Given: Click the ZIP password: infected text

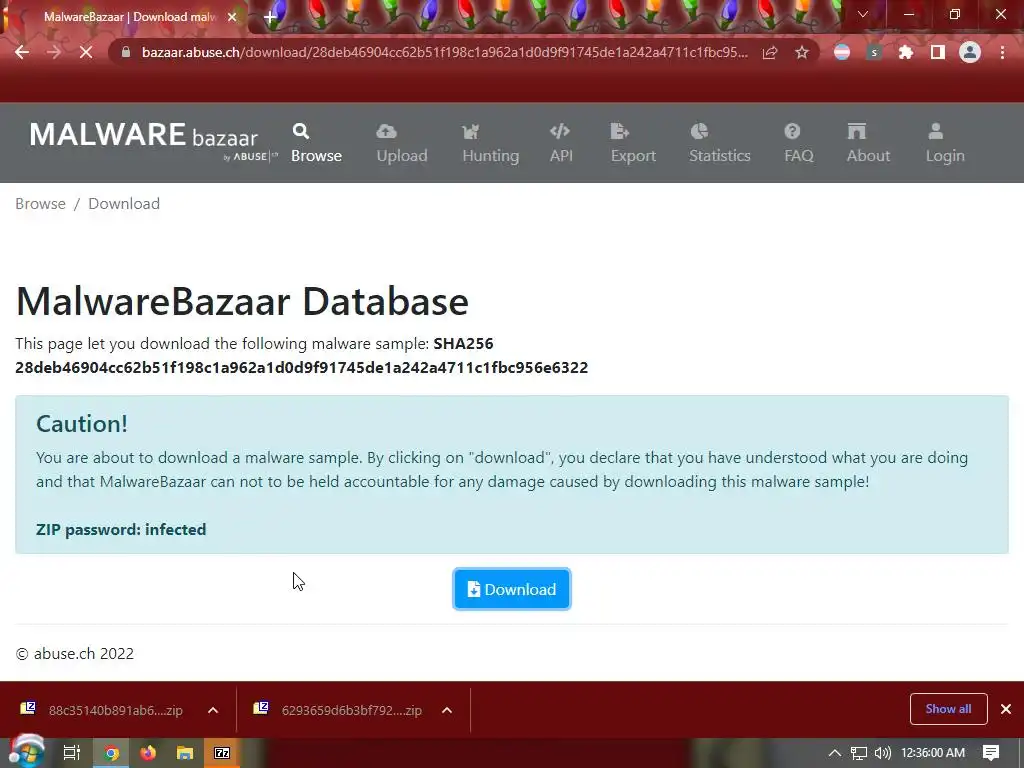Looking at the screenshot, I should (x=121, y=530).
